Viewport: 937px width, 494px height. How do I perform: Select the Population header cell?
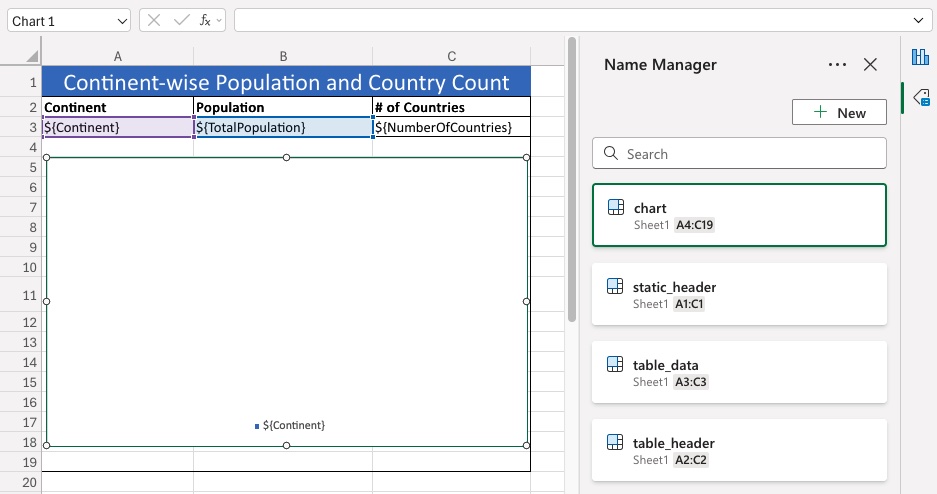pyautogui.click(x=283, y=107)
